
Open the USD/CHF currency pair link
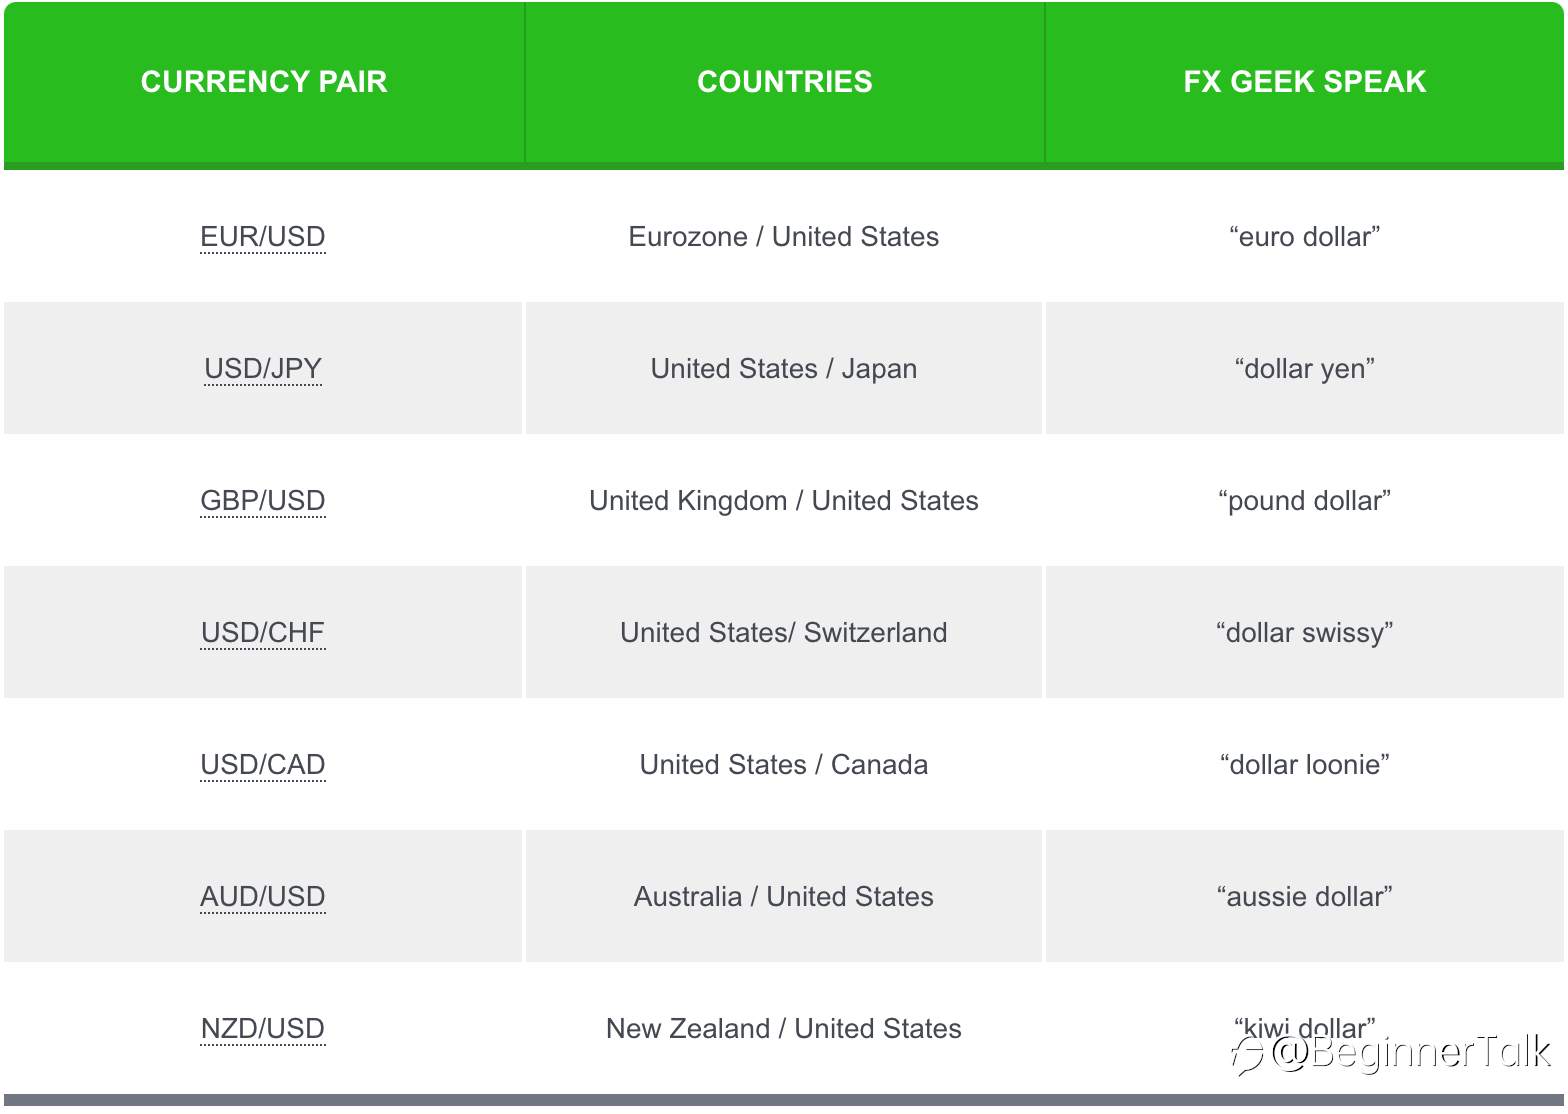pyautogui.click(x=263, y=633)
